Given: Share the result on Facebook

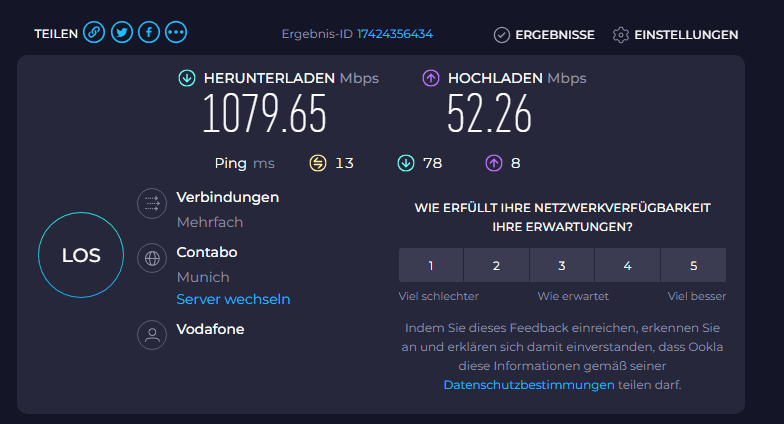Looking at the screenshot, I should 149,32.
